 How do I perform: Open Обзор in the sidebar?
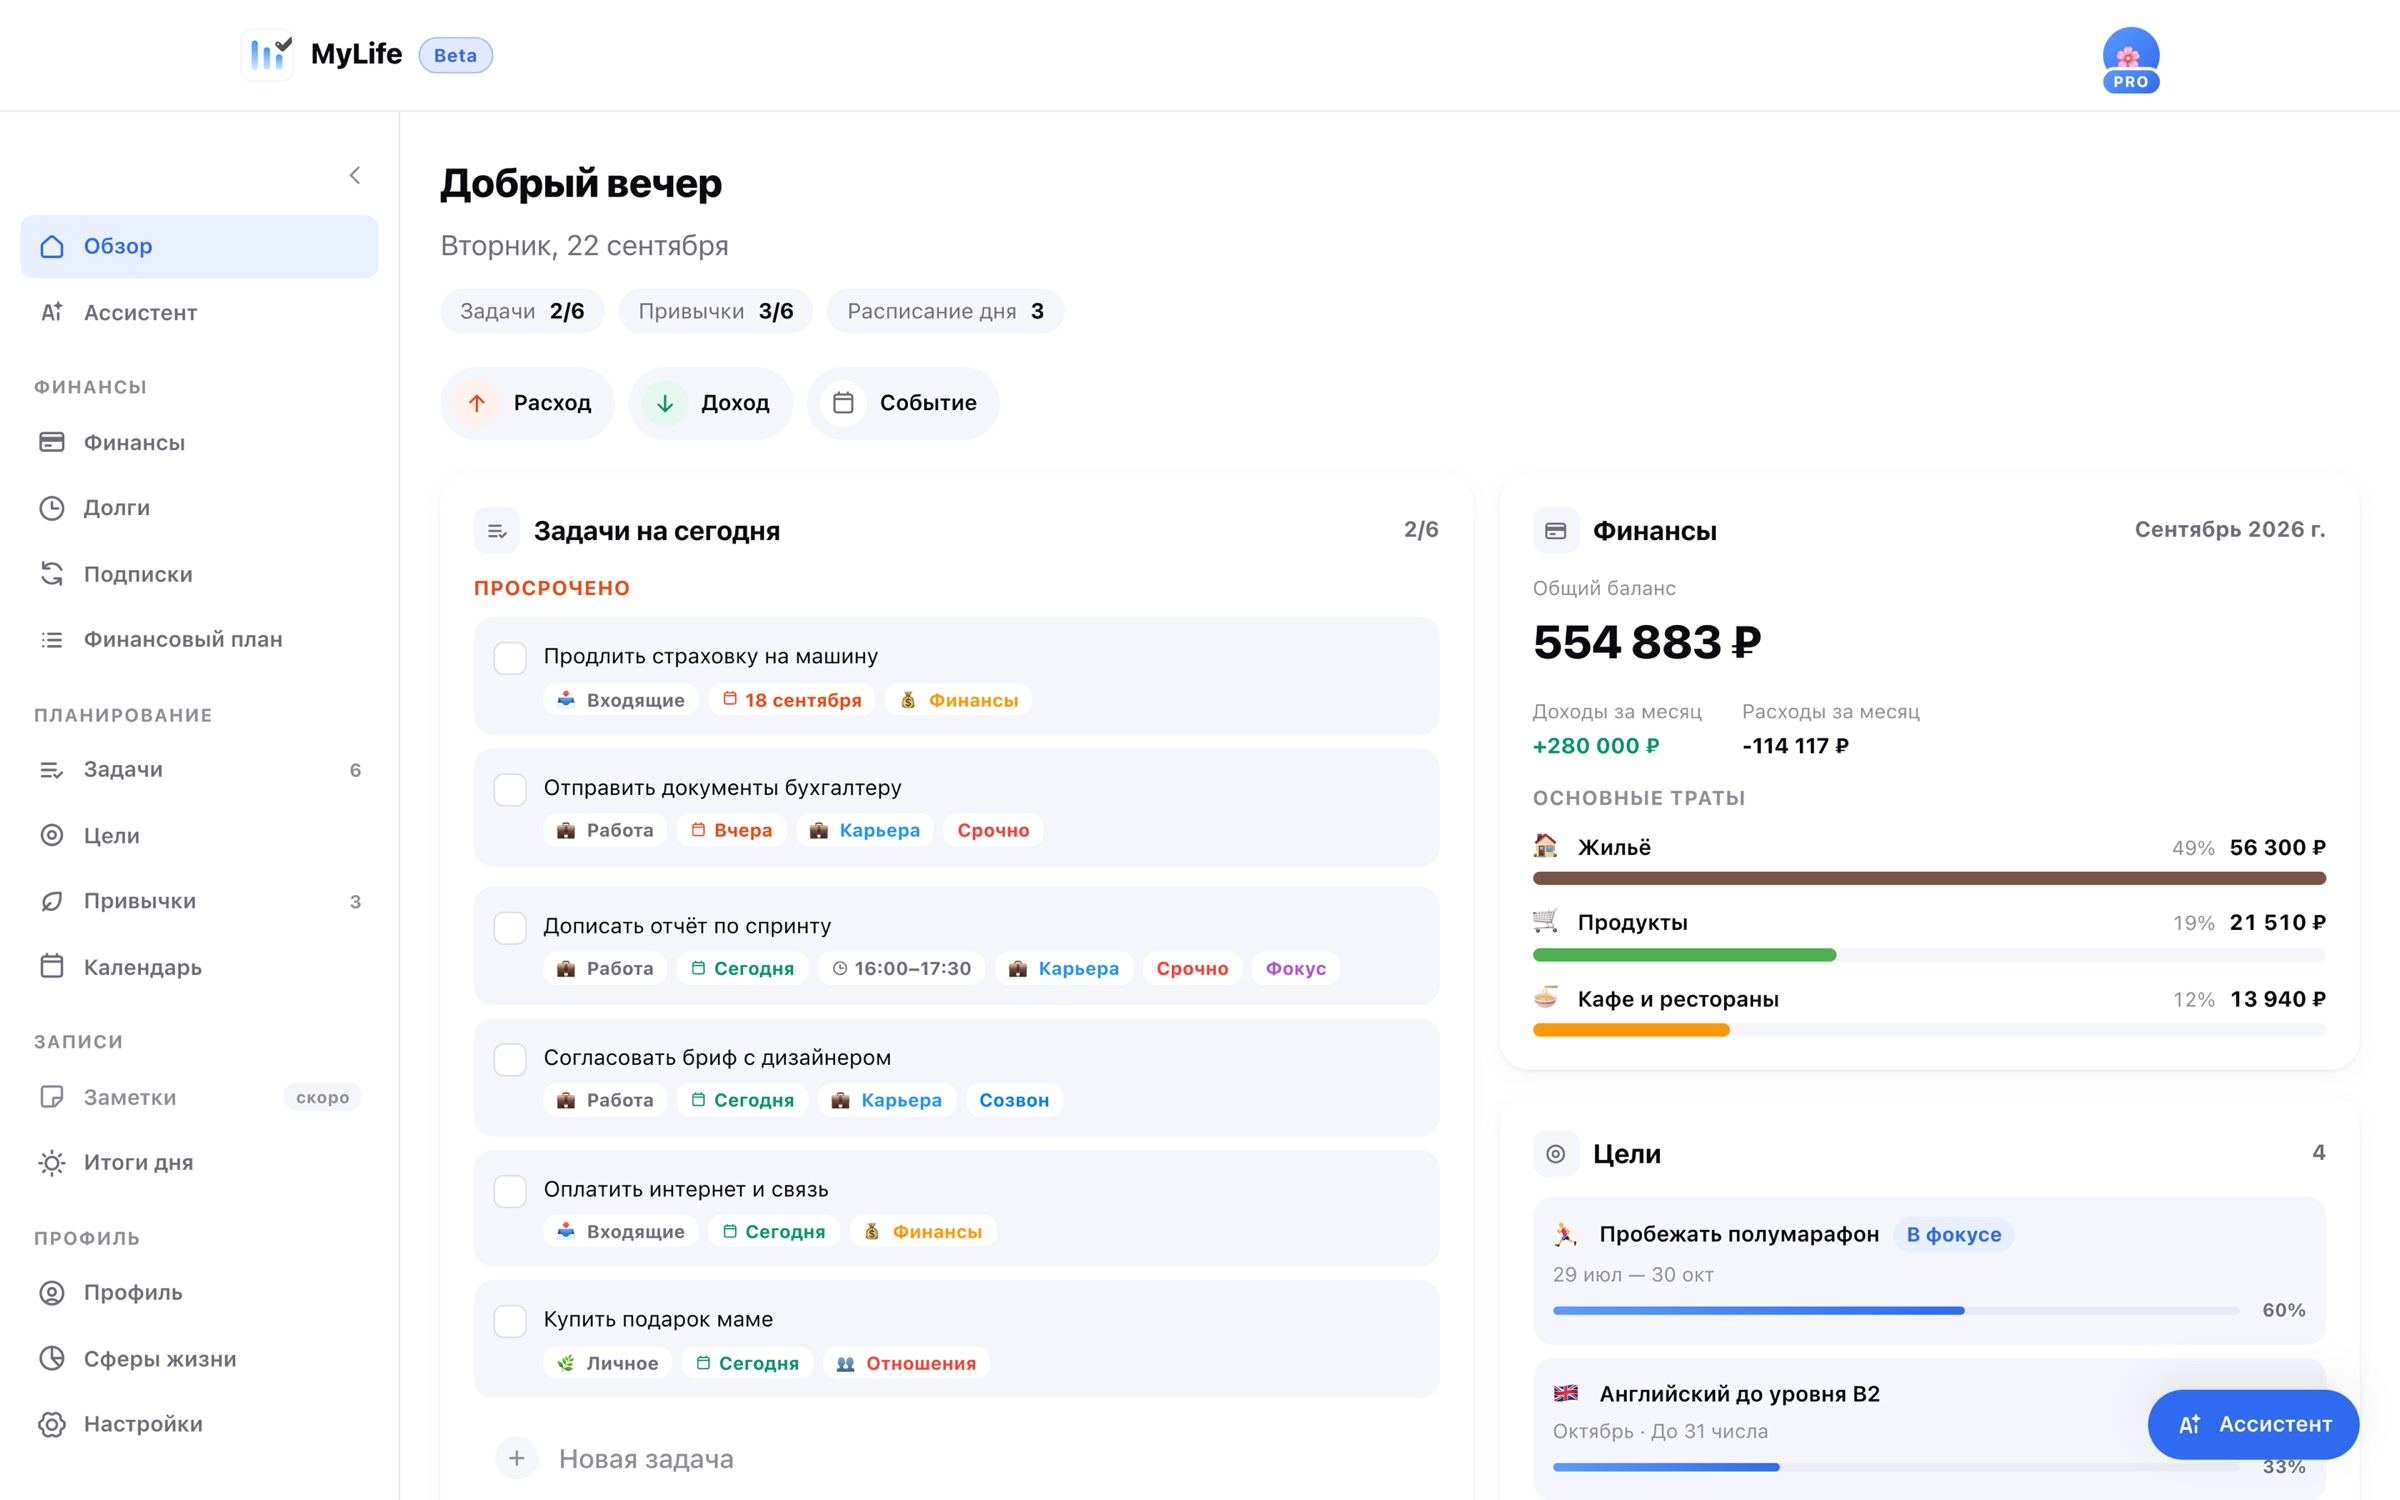pyautogui.click(x=199, y=246)
